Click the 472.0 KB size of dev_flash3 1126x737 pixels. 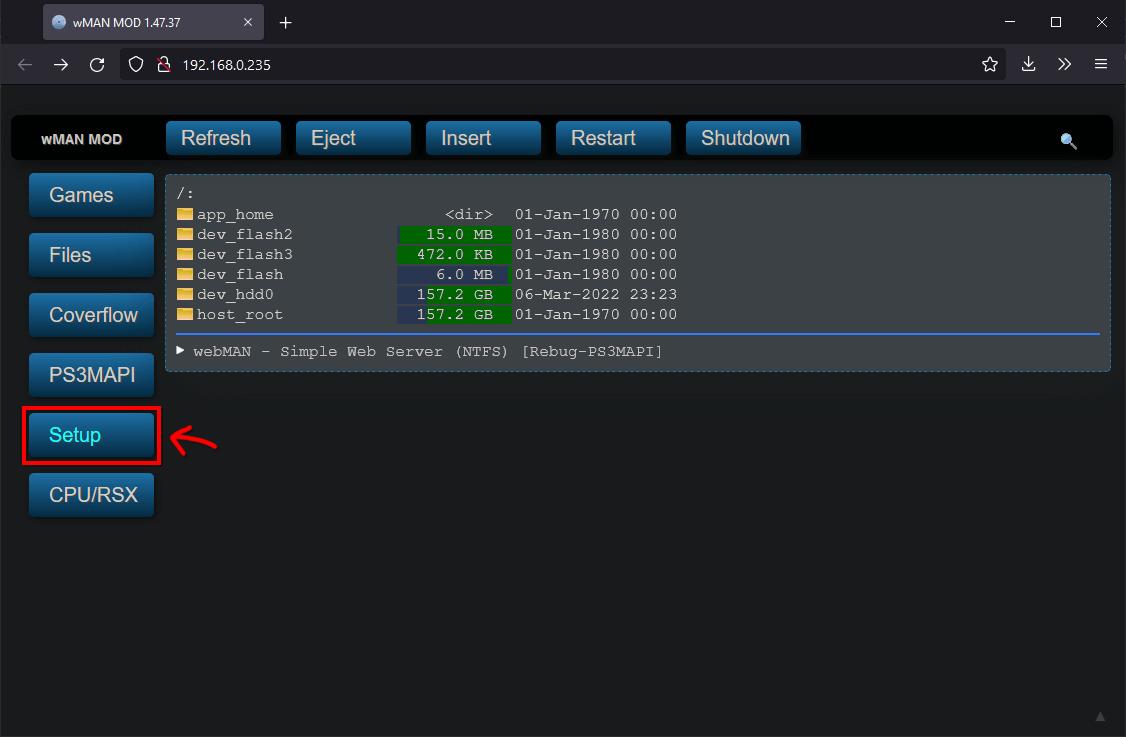tap(455, 254)
